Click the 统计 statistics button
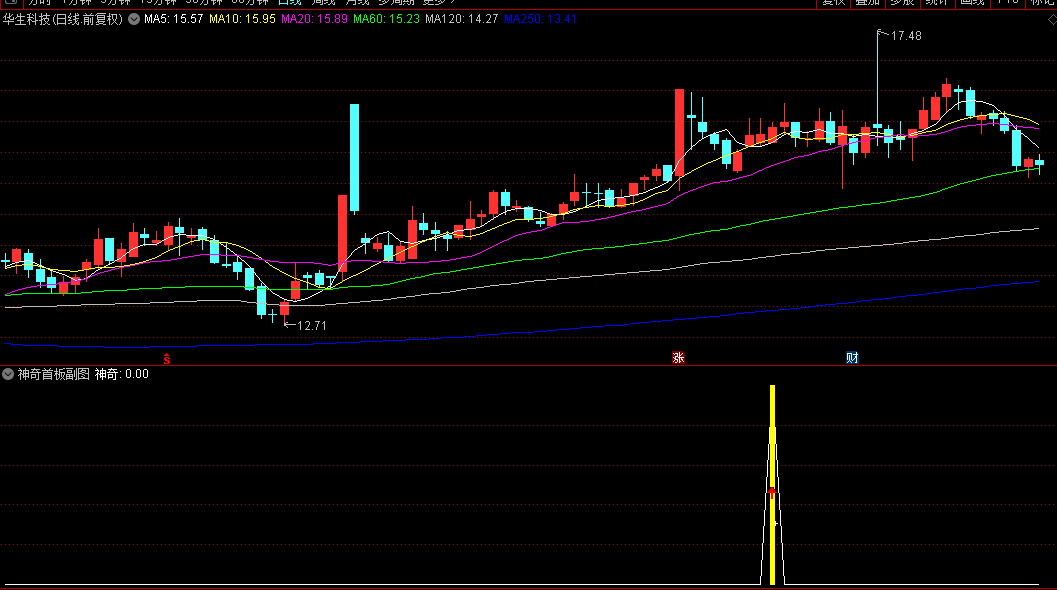The height and width of the screenshot is (590, 1057). click(937, 3)
